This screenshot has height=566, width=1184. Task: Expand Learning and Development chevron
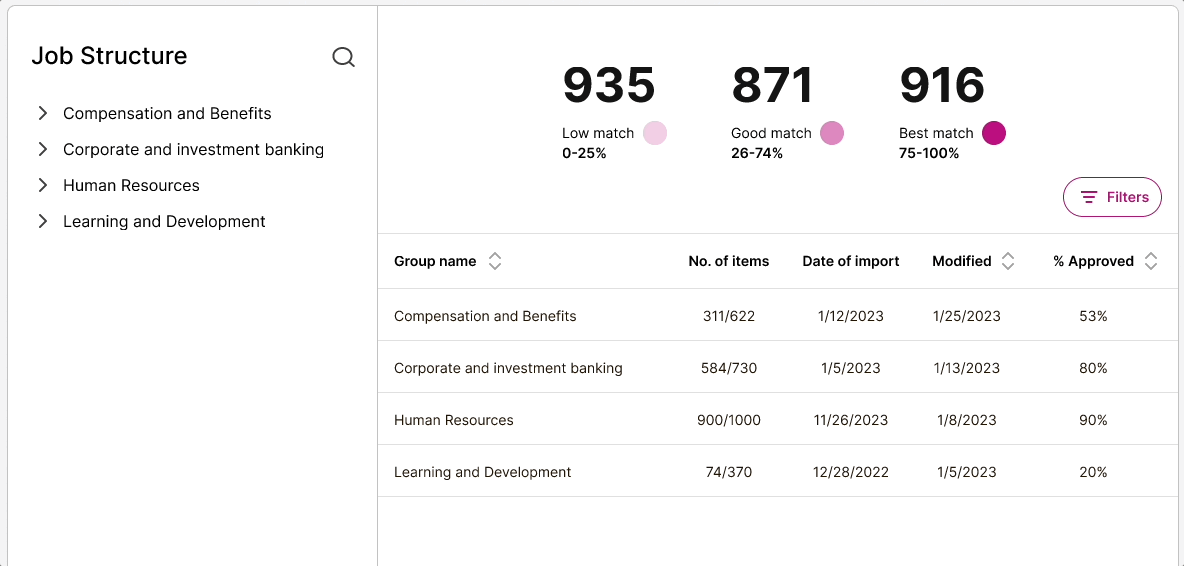tap(43, 222)
